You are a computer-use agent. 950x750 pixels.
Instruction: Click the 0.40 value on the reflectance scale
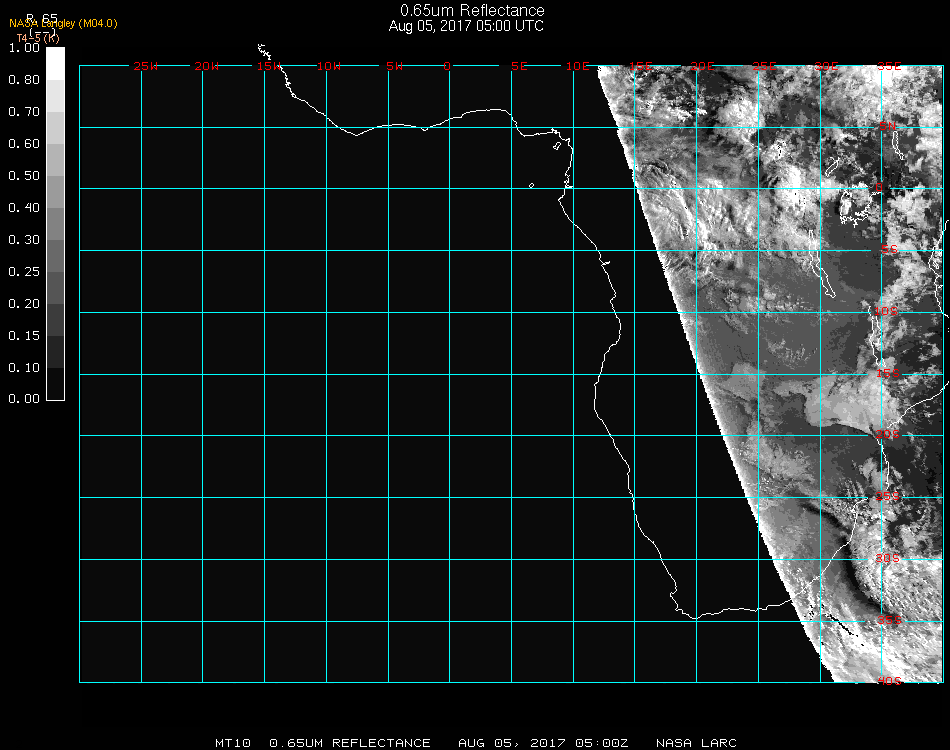(x=24, y=208)
